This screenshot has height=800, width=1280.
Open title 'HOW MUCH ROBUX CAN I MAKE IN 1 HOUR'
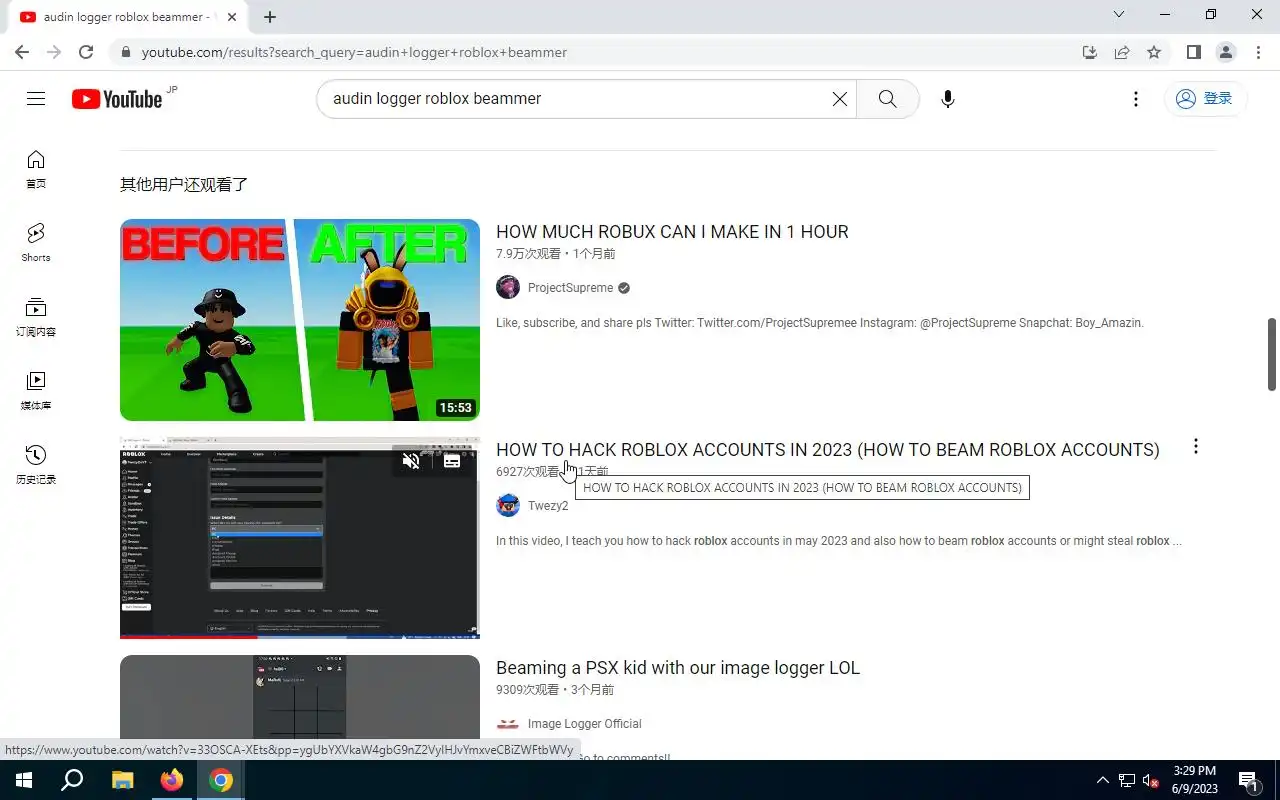672,232
